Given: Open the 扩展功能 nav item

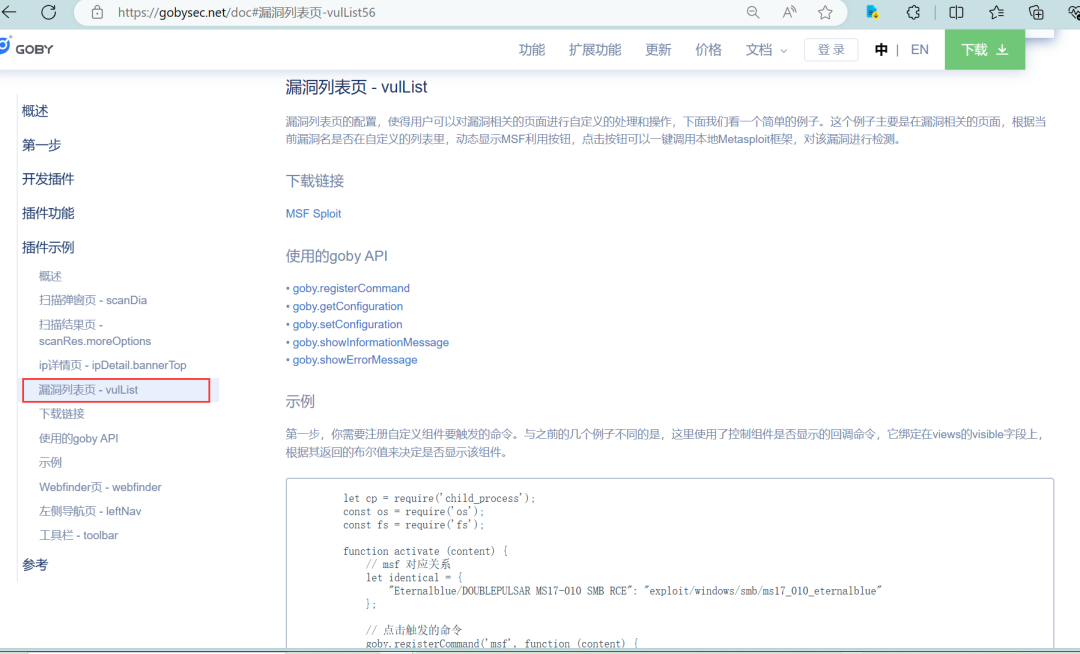Looking at the screenshot, I should [x=595, y=50].
